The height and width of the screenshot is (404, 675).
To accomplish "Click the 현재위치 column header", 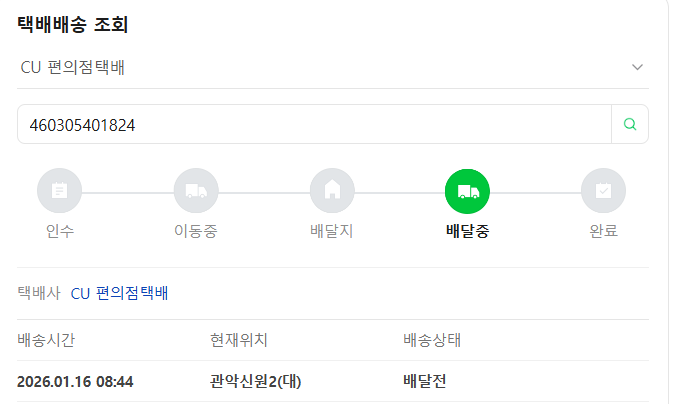I will 239,340.
